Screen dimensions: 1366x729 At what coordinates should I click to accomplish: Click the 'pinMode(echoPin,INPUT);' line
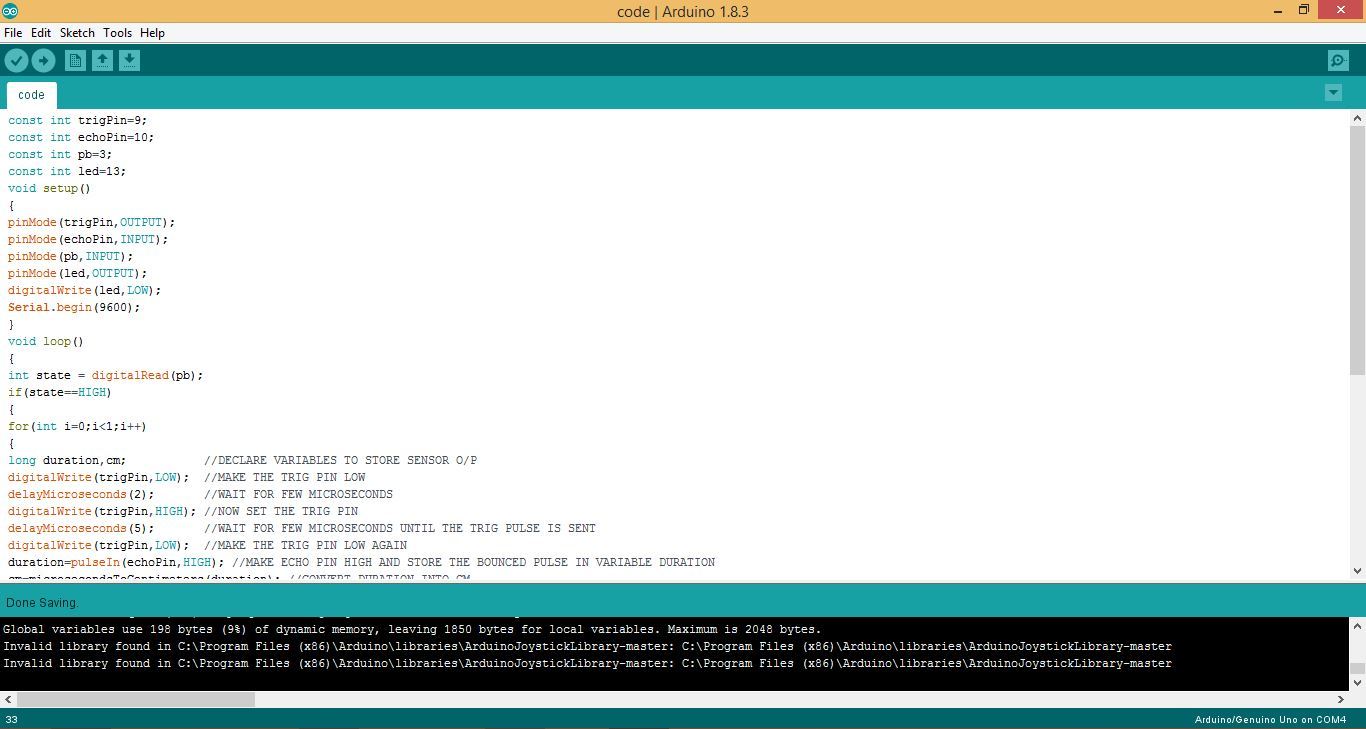[x=88, y=239]
